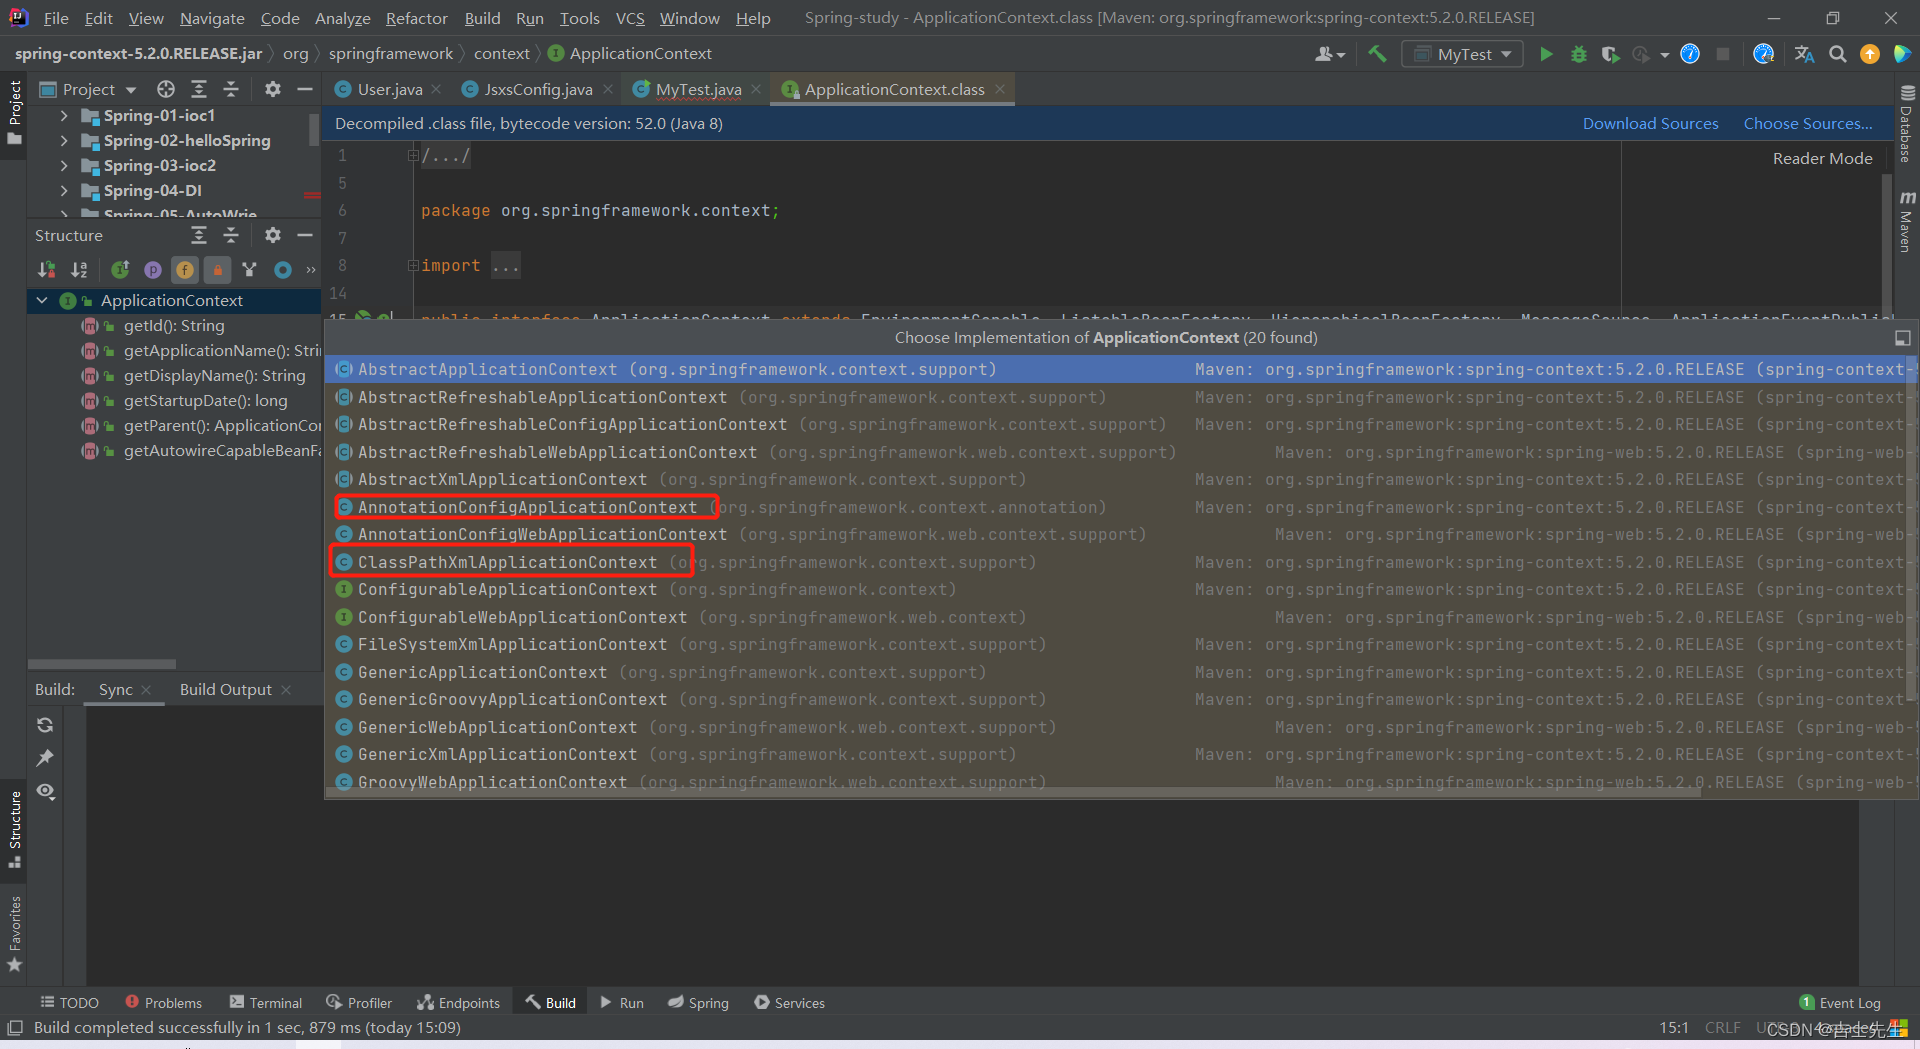The width and height of the screenshot is (1920, 1049).
Task: Open the Navigate menu
Action: (212, 18)
